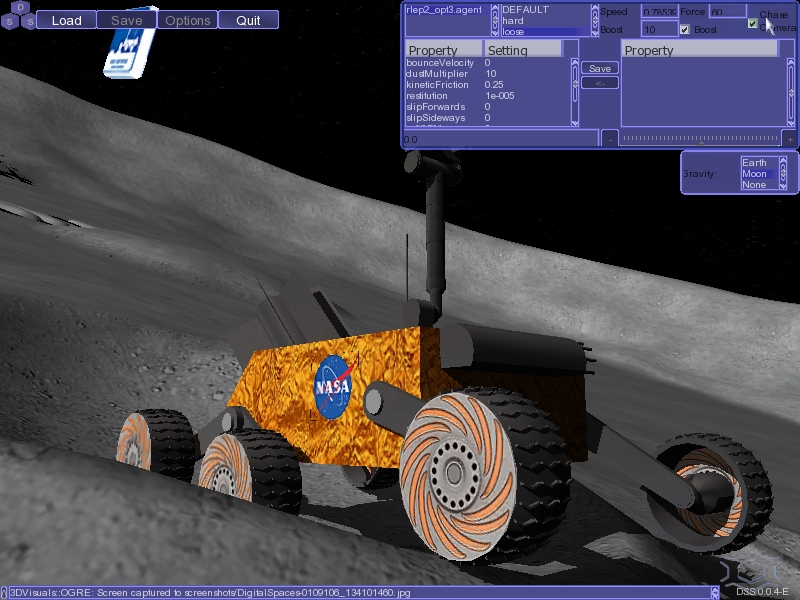
Task: Select Earth gravity
Action: coord(759,163)
